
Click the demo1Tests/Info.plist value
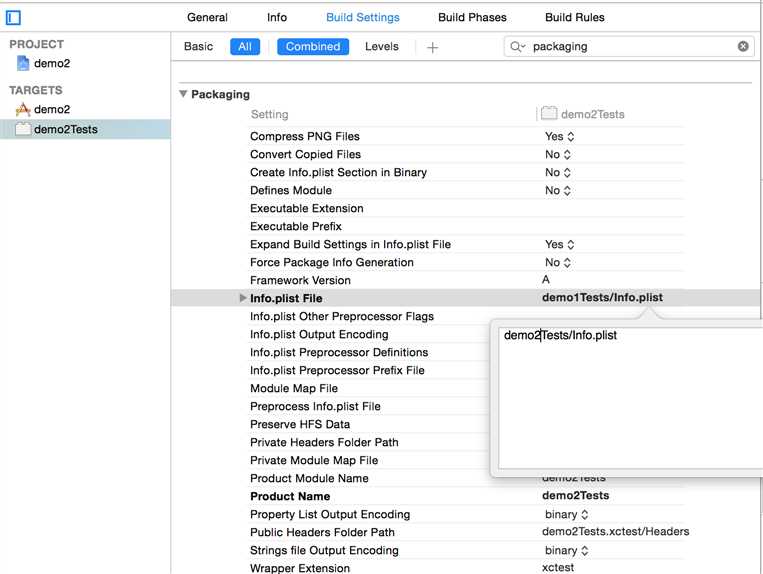(x=602, y=298)
